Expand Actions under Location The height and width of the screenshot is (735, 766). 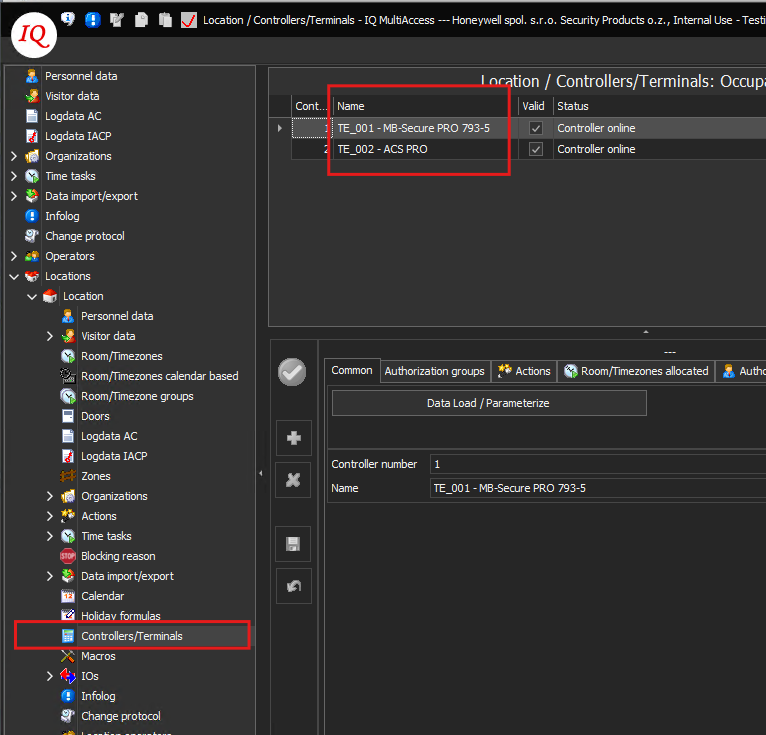point(50,516)
